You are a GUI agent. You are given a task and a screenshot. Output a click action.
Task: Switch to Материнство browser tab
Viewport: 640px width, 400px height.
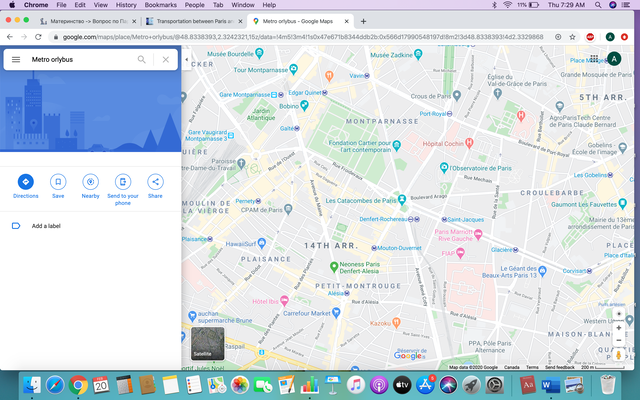[x=88, y=21]
